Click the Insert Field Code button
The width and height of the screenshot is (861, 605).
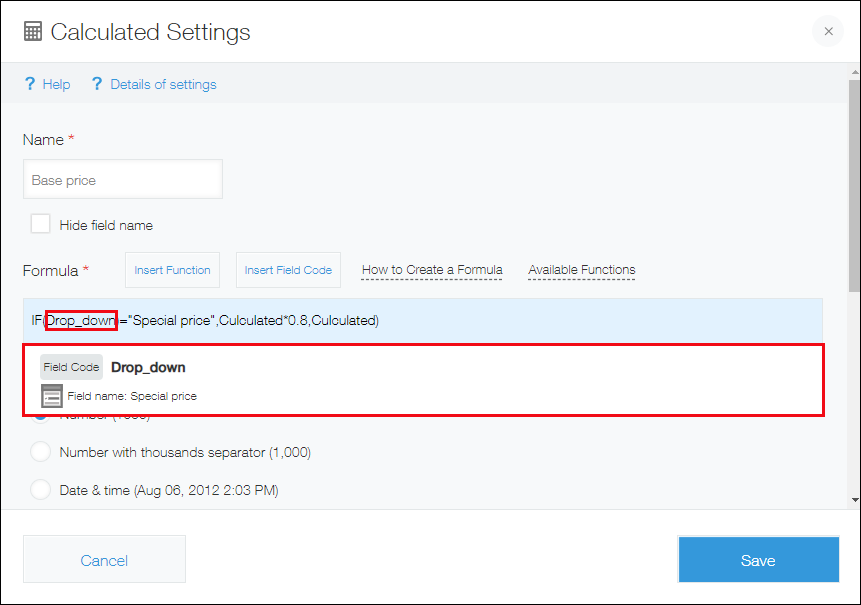click(x=288, y=270)
